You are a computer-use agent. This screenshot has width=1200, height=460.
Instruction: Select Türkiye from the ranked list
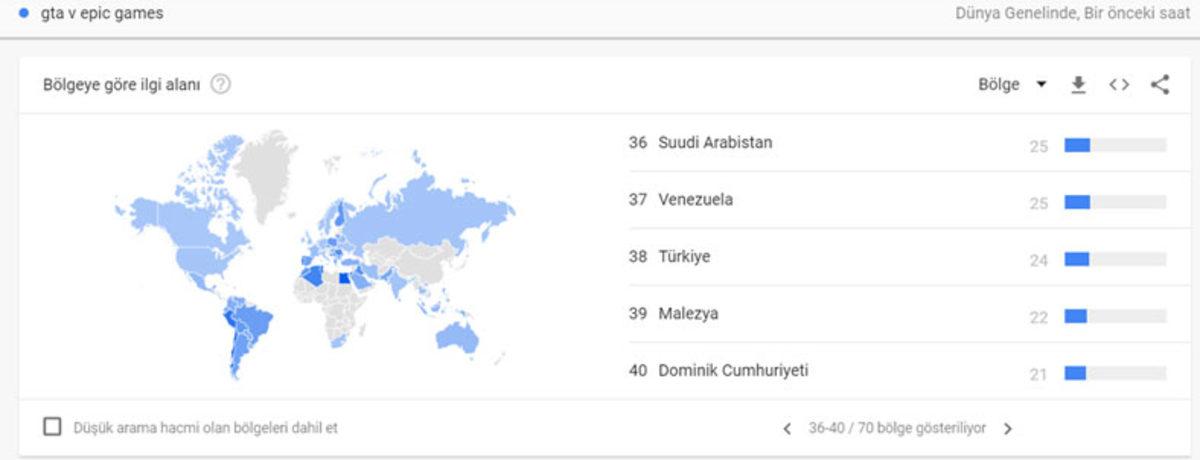coord(684,257)
